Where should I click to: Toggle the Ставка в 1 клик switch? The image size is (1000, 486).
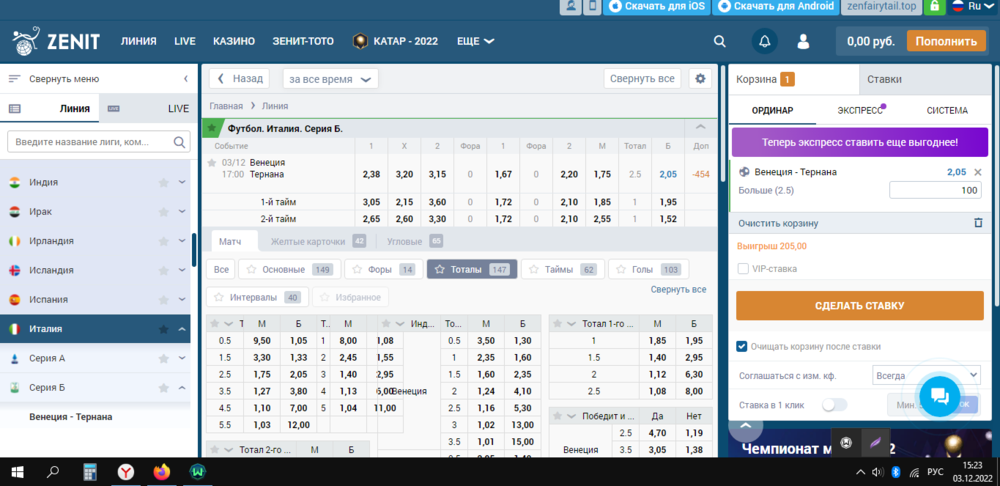[834, 405]
